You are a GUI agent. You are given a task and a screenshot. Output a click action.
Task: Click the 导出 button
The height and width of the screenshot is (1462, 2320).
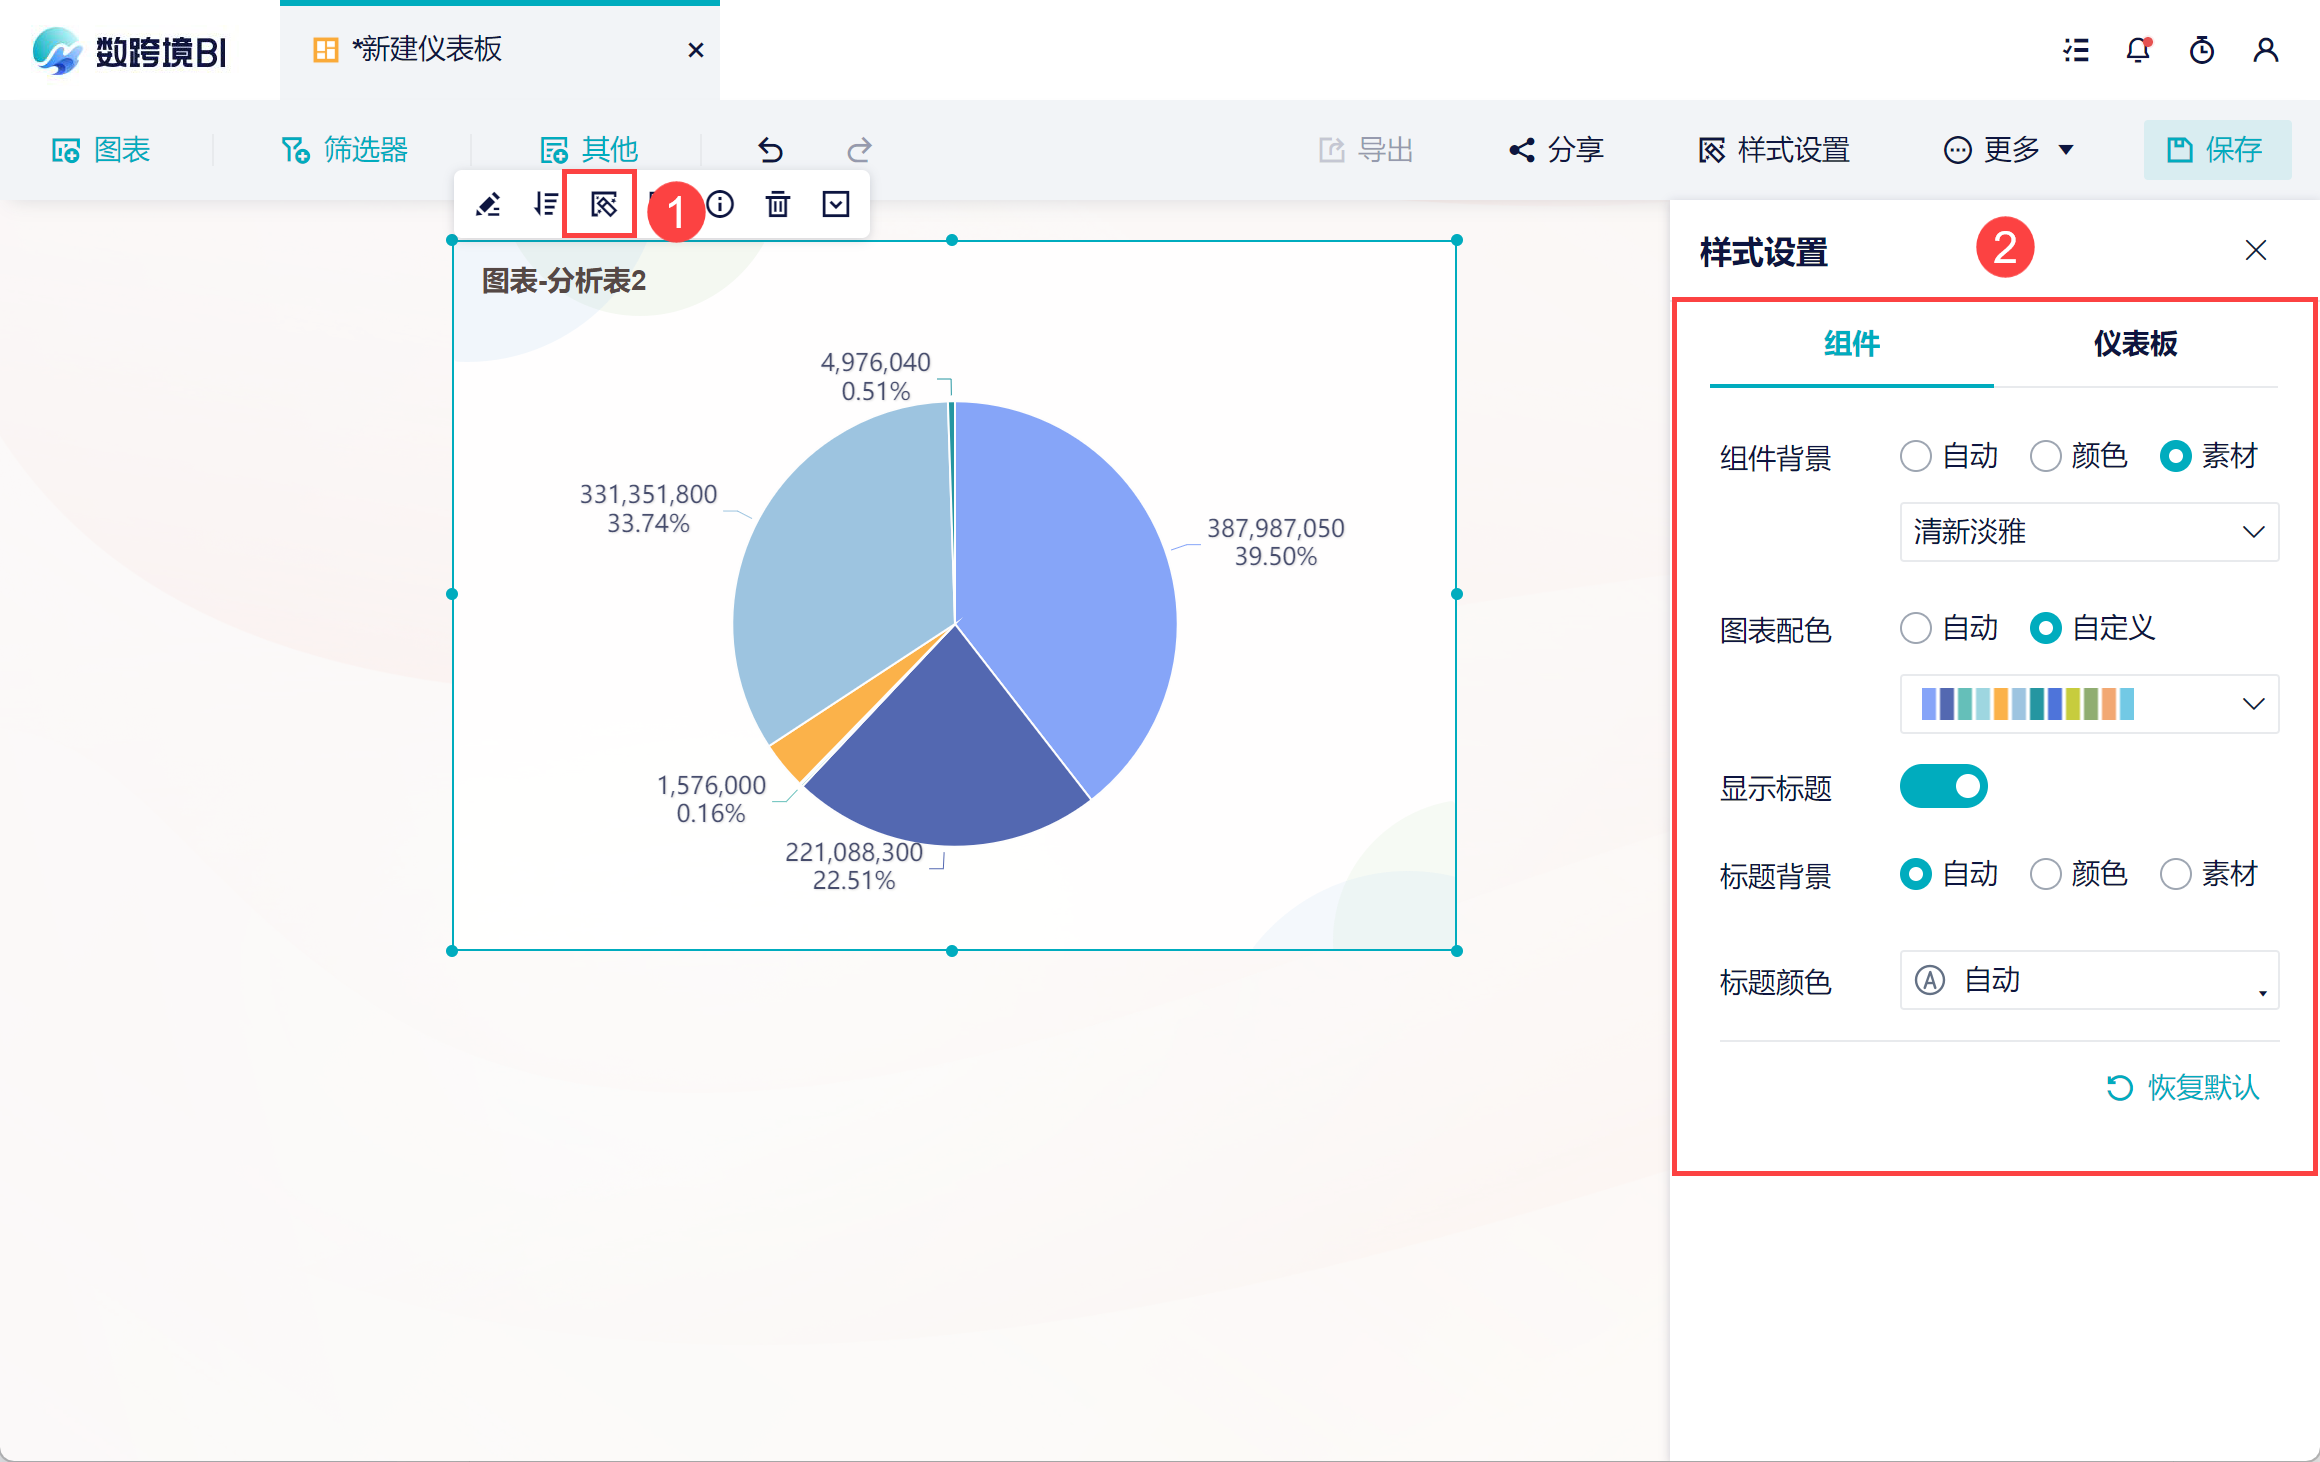(1366, 150)
